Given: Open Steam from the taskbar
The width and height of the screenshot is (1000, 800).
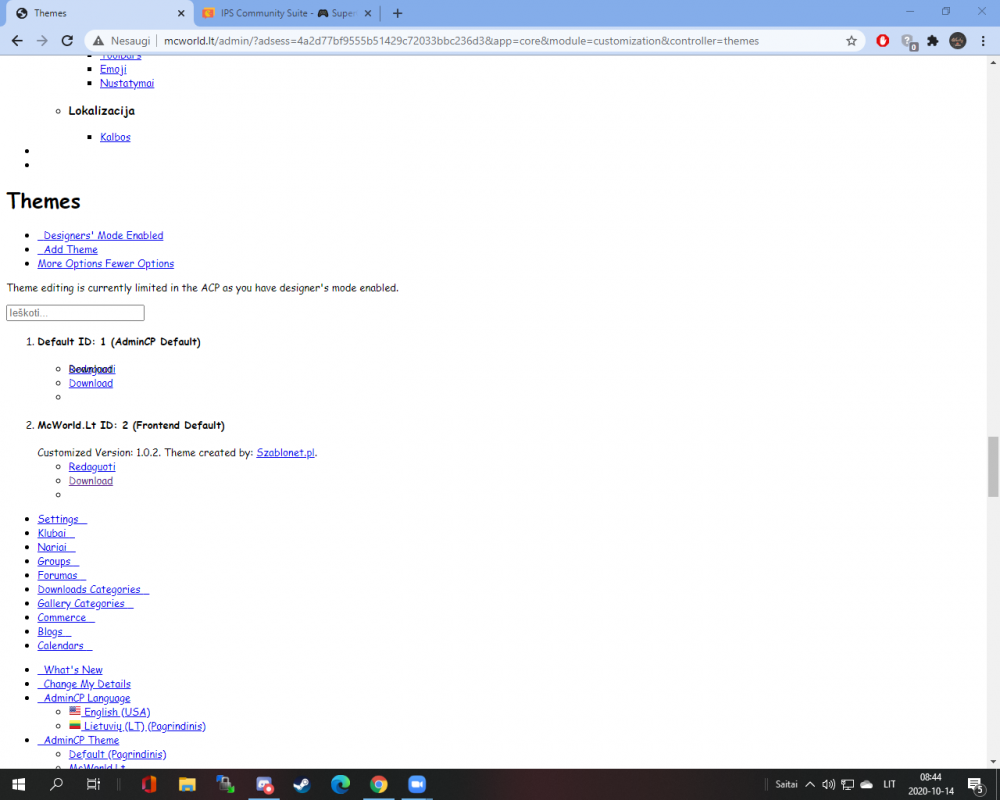Looking at the screenshot, I should click(x=302, y=784).
